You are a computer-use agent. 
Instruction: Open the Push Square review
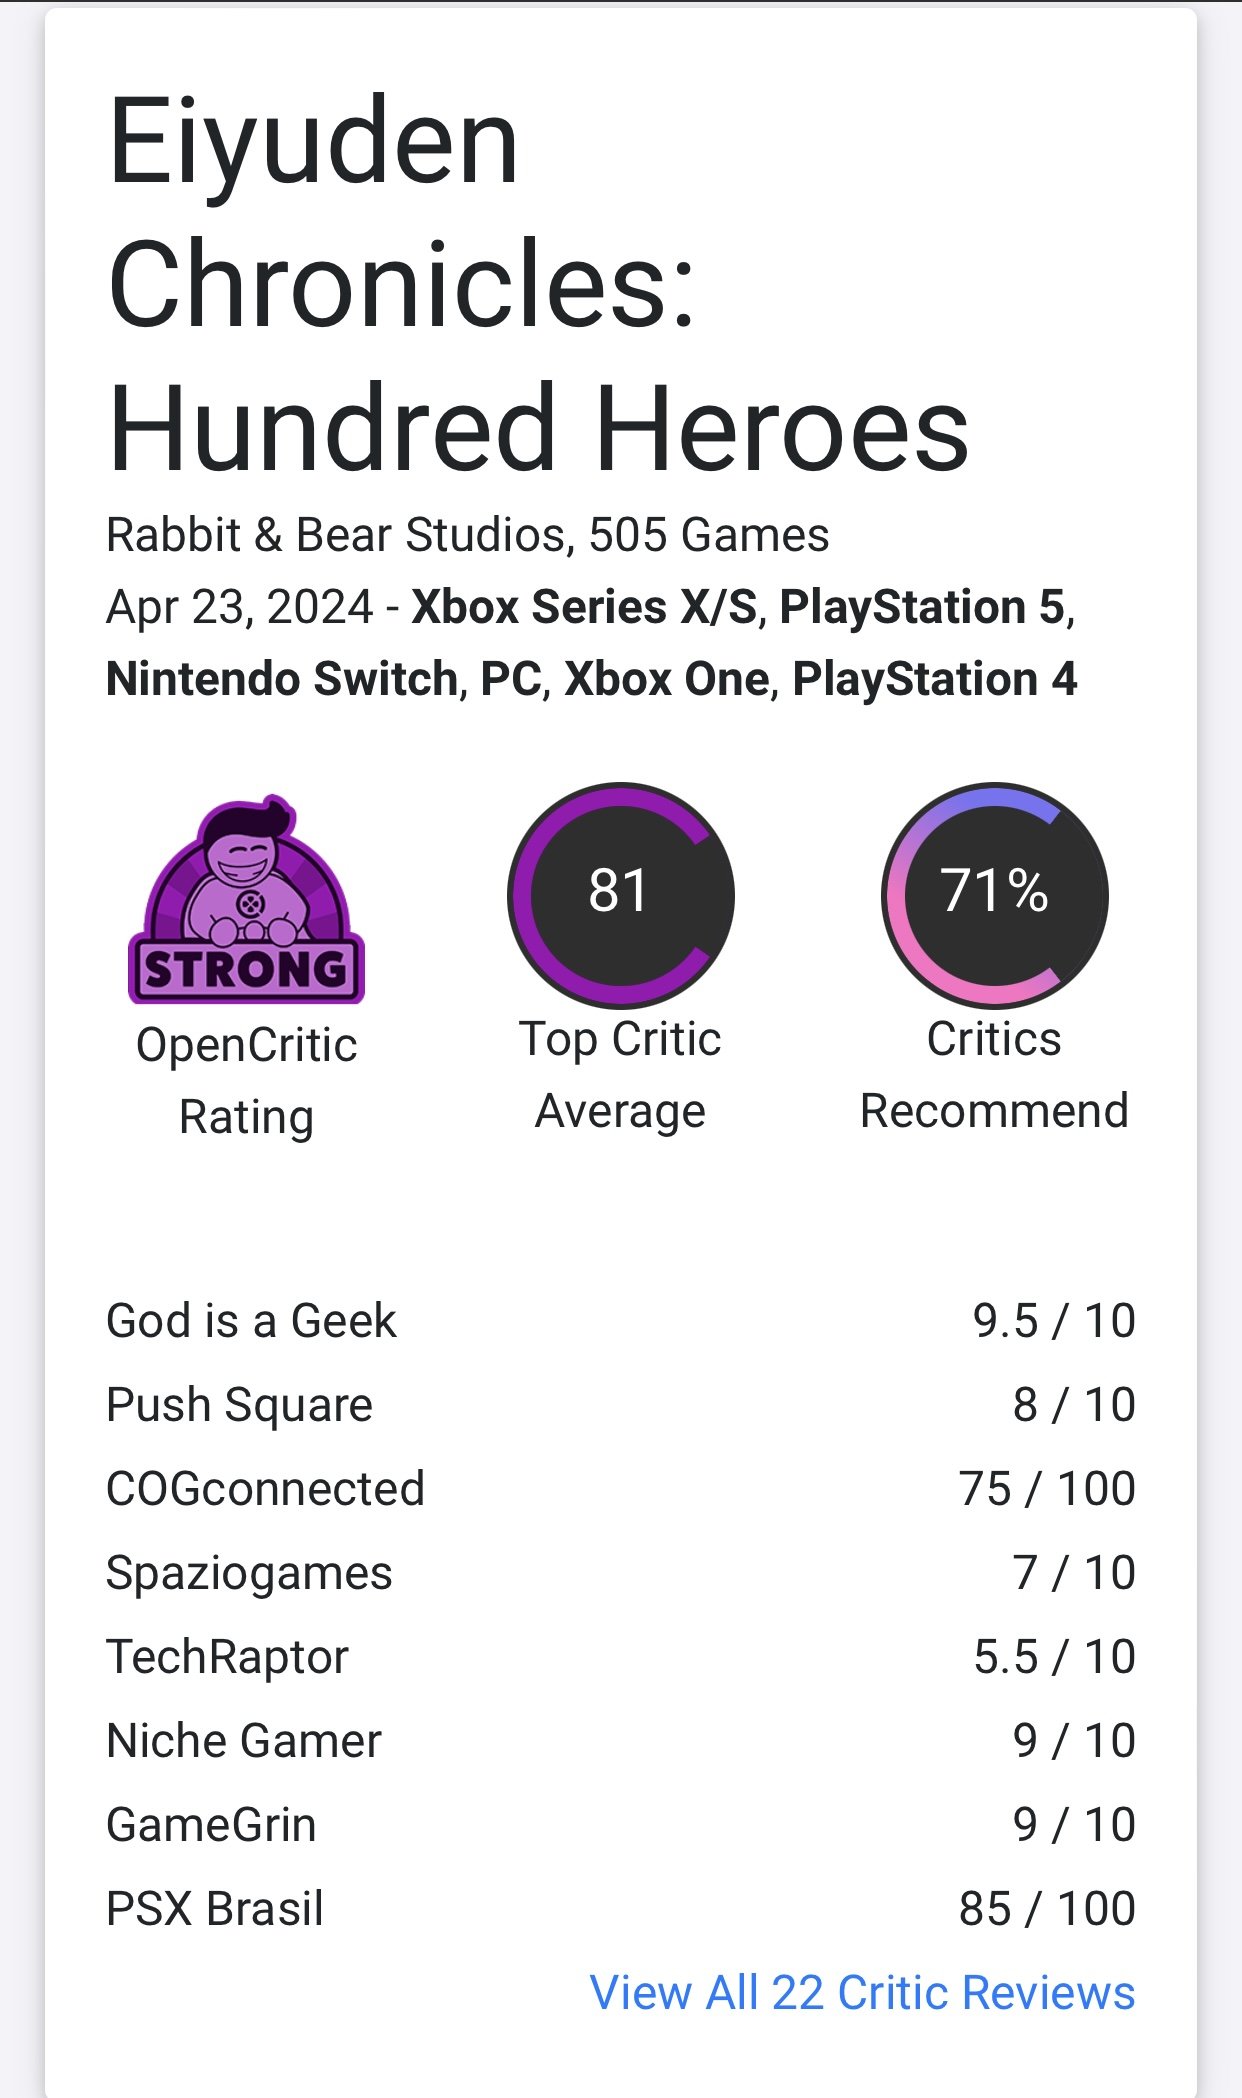[x=239, y=1404]
